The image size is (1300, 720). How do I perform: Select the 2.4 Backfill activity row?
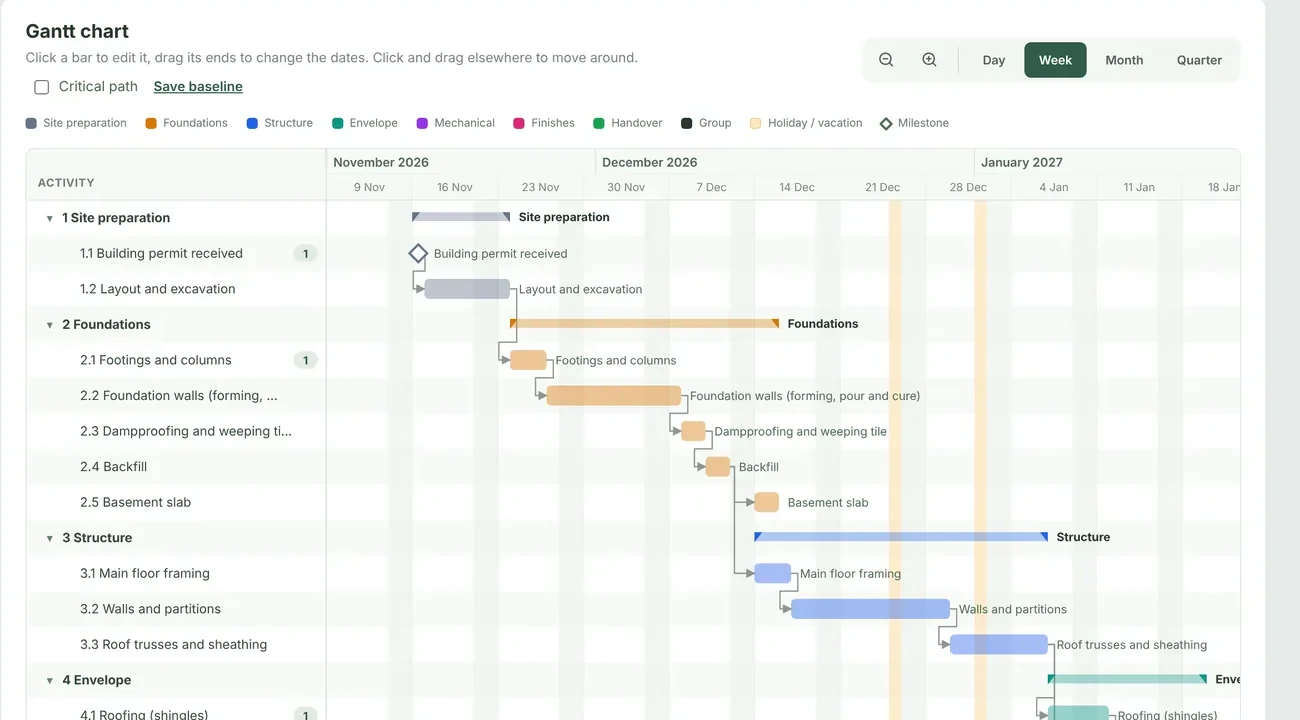coord(176,467)
